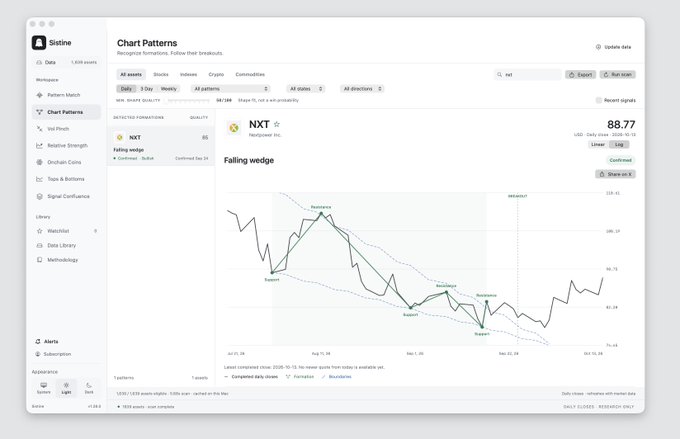Open the All patterns dropdown
Image resolution: width=680 pixels, height=439 pixels.
pos(231,88)
